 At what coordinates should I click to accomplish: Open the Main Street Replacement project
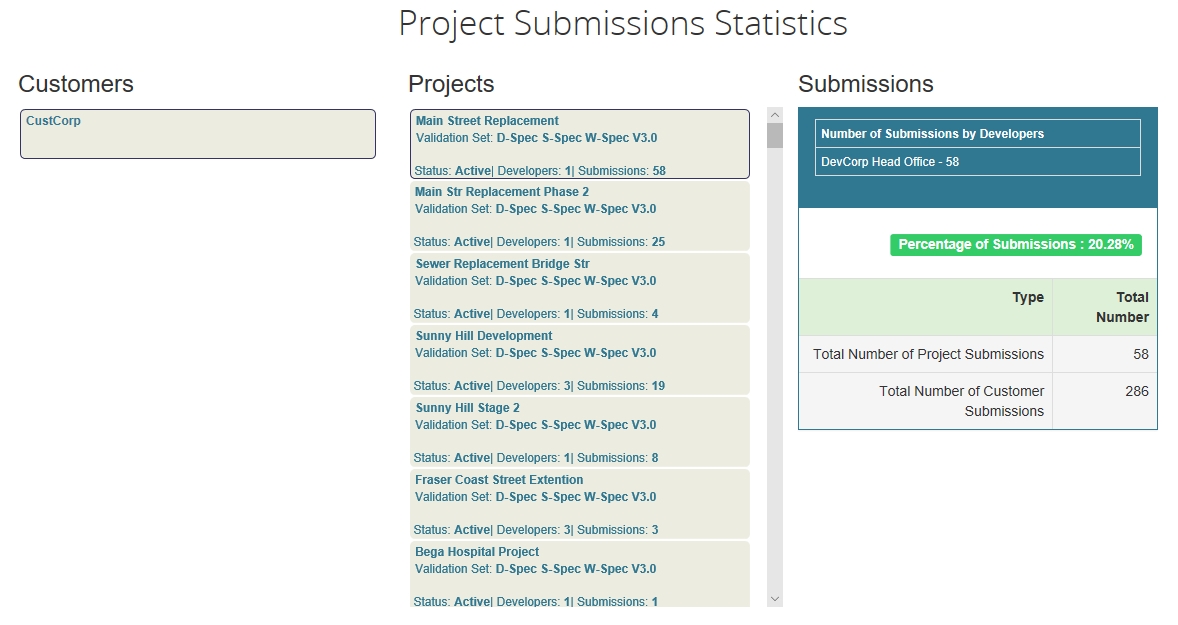pyautogui.click(x=579, y=144)
